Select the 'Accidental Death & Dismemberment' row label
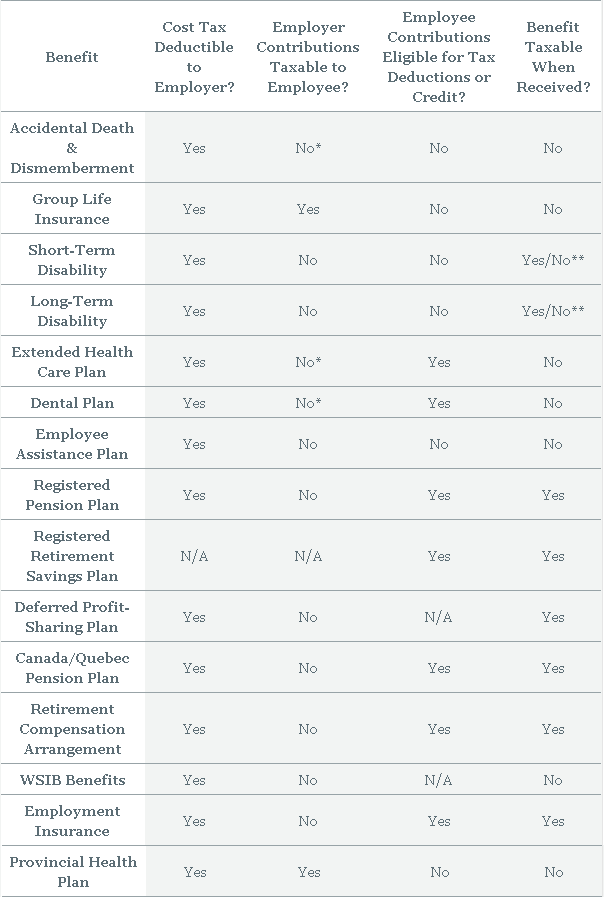Image resolution: width=604 pixels, height=898 pixels. [x=72, y=148]
